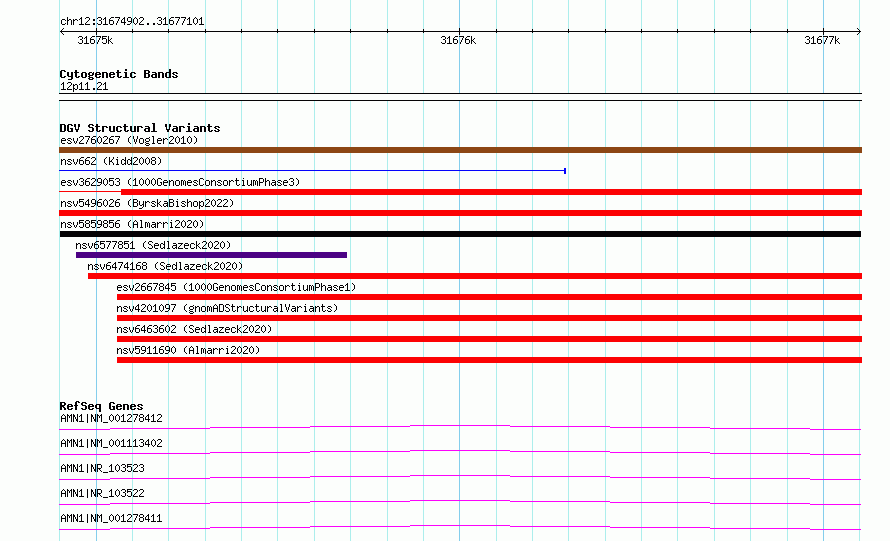This screenshot has height=541, width=890.
Task: Click the nsv6463602 (Sedlazeck2020) label
Action: 194,329
